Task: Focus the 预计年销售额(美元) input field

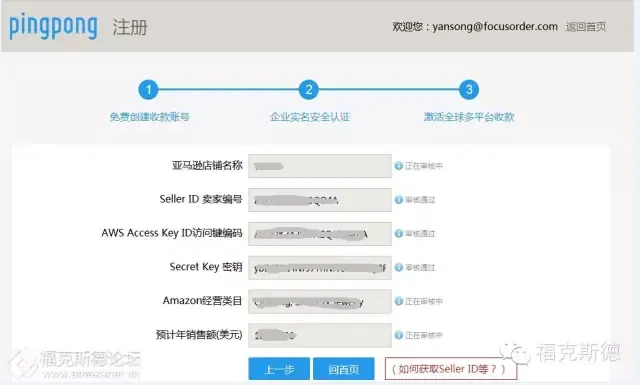Action: point(320,335)
